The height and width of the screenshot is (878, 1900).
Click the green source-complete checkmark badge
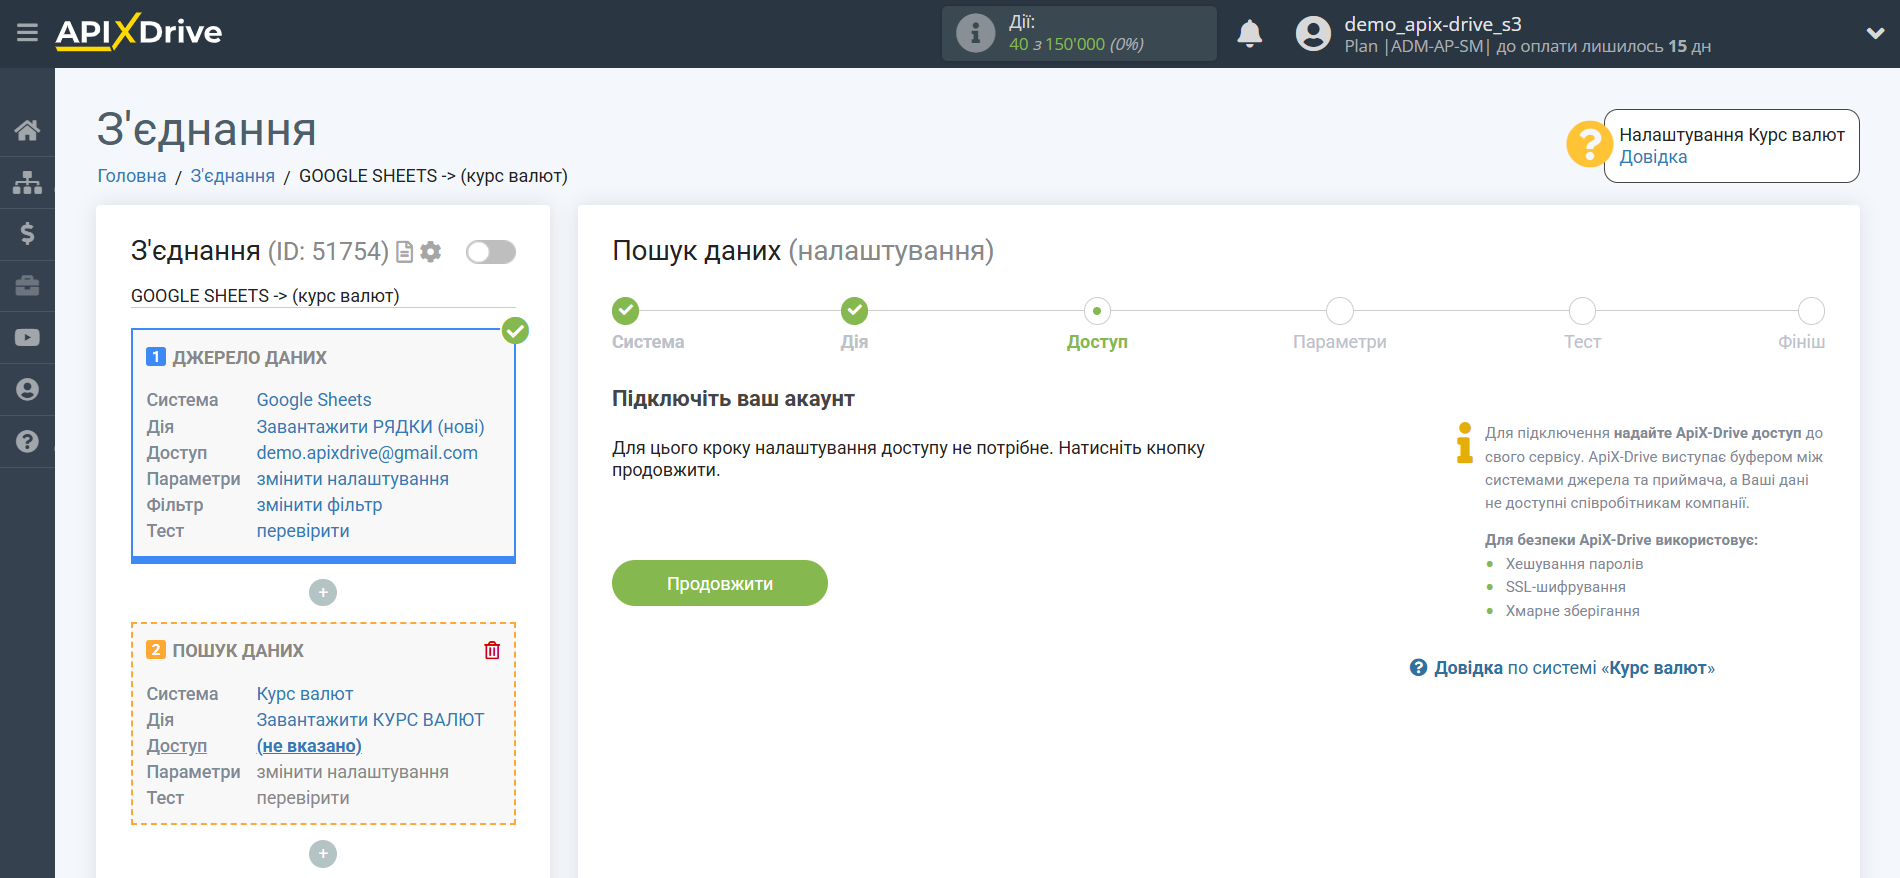pyautogui.click(x=515, y=330)
